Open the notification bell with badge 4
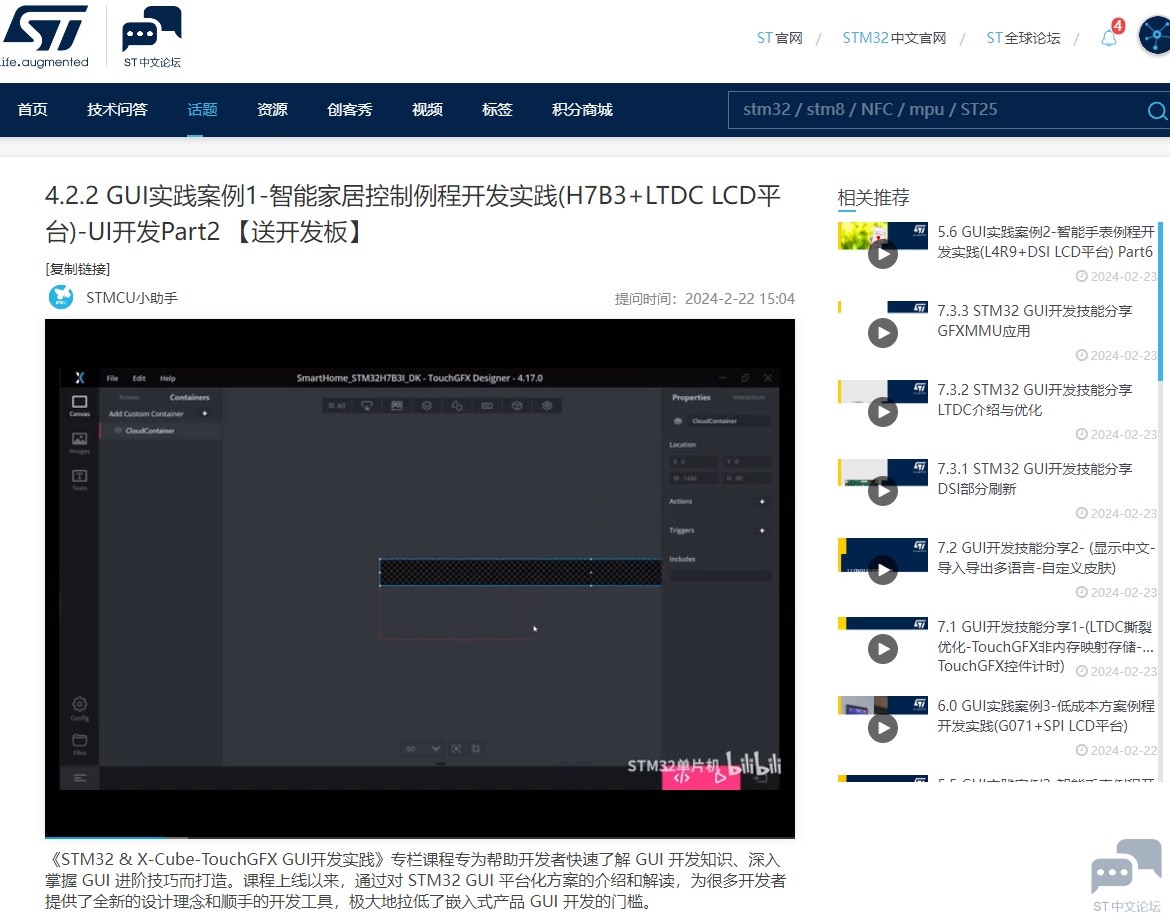 point(1110,36)
